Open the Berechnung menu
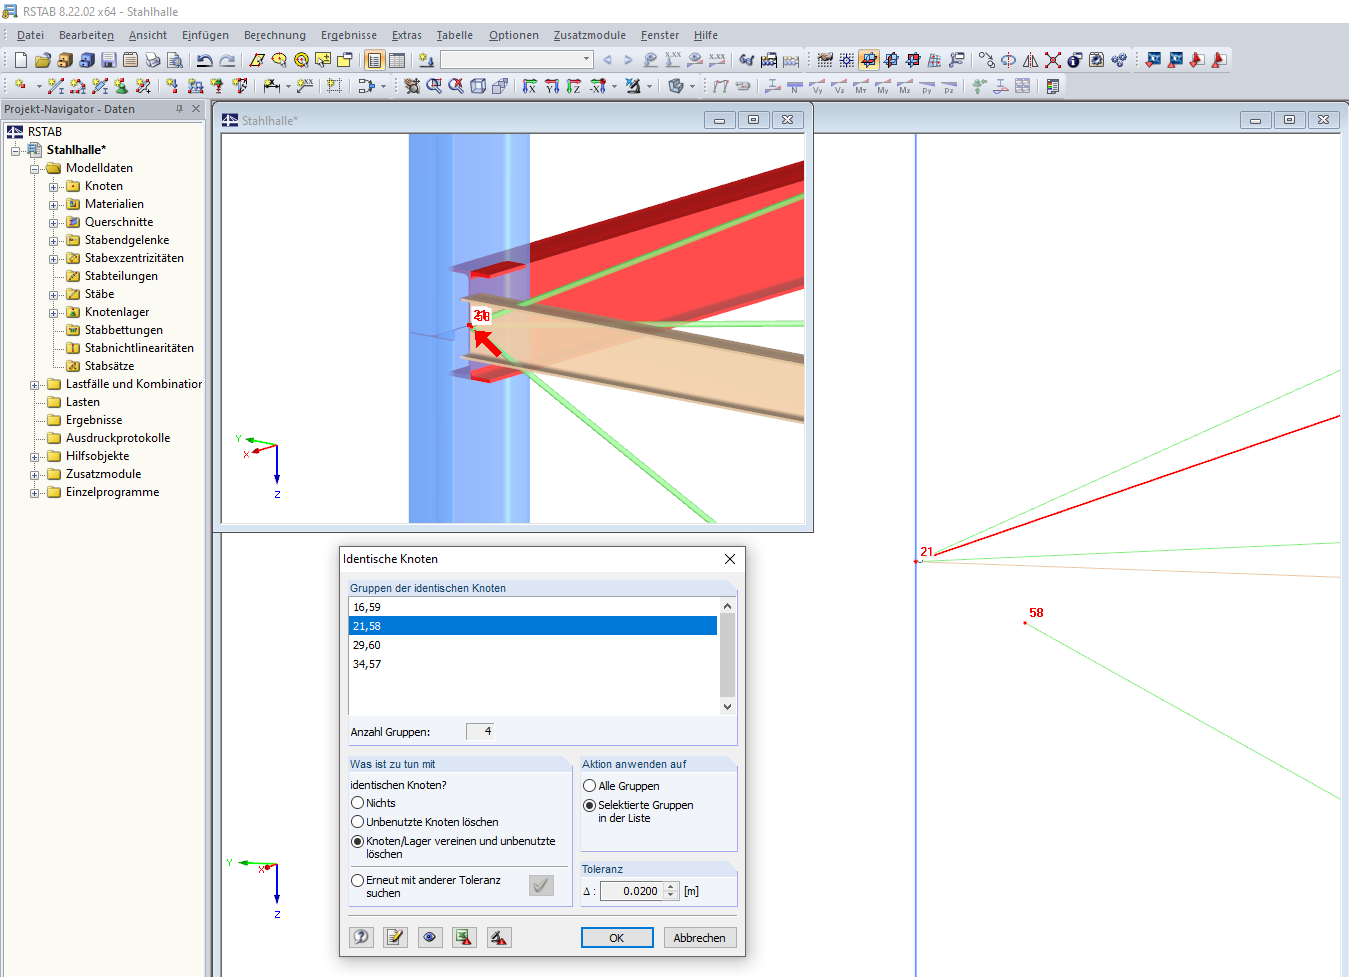This screenshot has width=1349, height=977. coord(275,35)
